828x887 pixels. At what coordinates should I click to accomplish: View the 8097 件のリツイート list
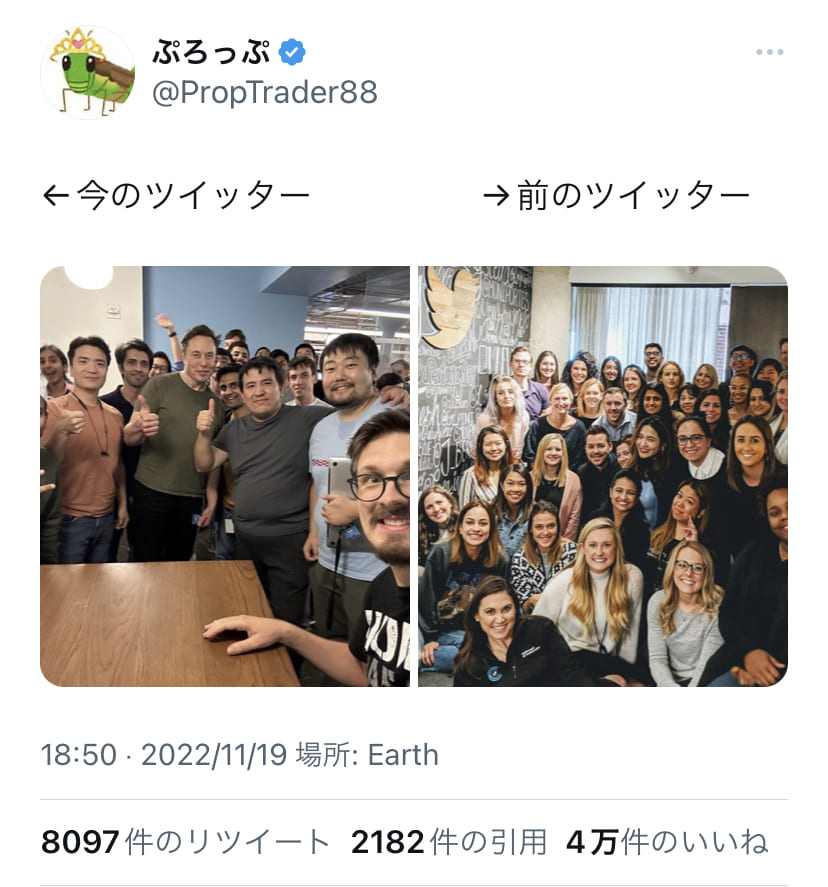point(186,842)
